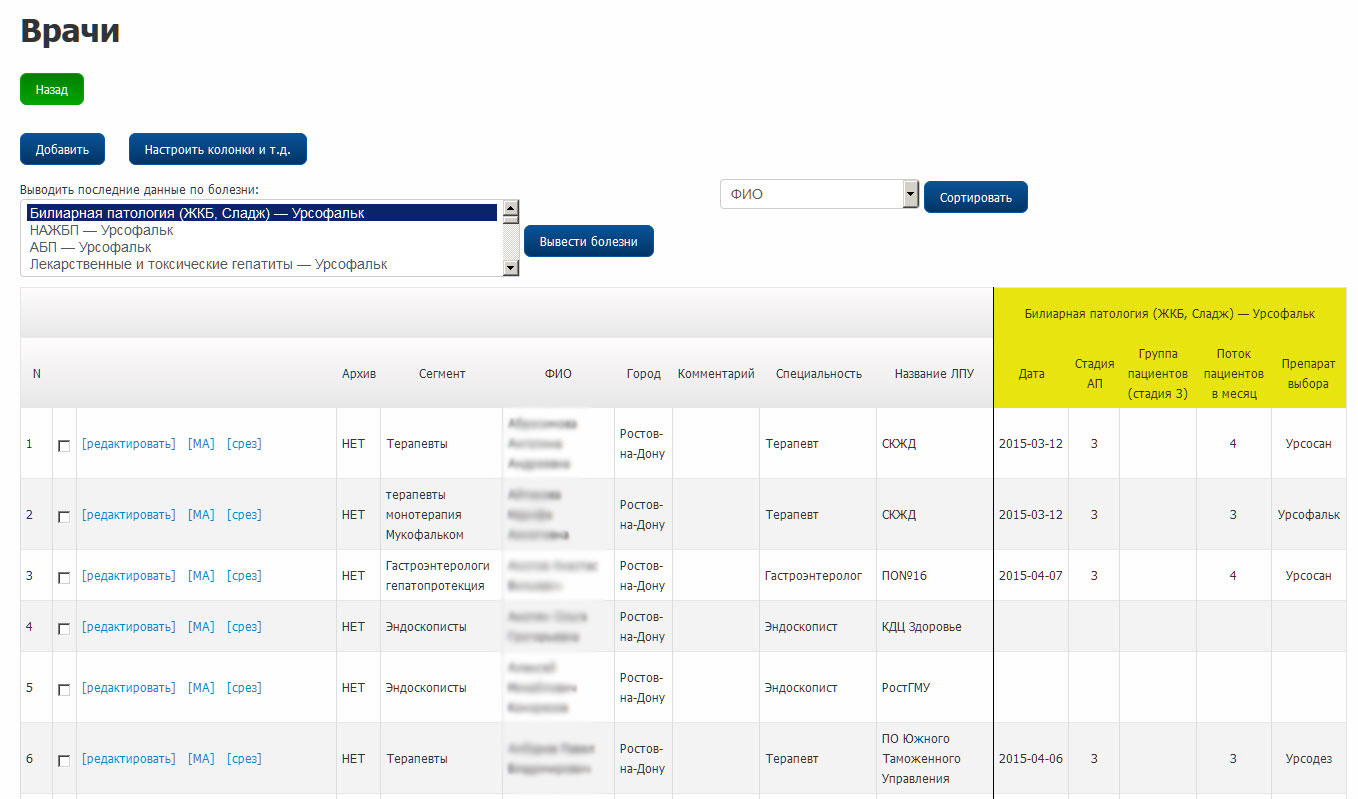Screen dimensions: 1358x799
Task: Open the ФИО sort dropdown
Action: click(x=818, y=195)
